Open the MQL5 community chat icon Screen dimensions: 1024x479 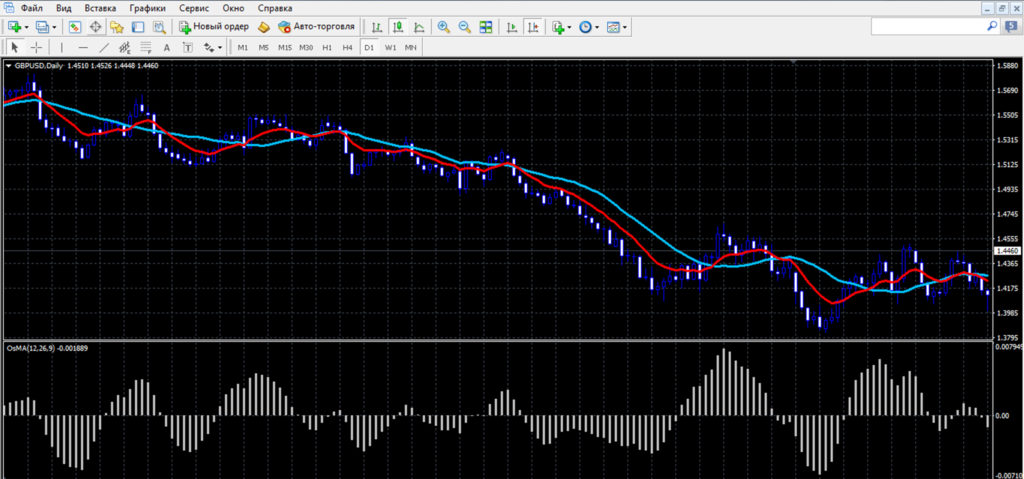click(x=1012, y=26)
